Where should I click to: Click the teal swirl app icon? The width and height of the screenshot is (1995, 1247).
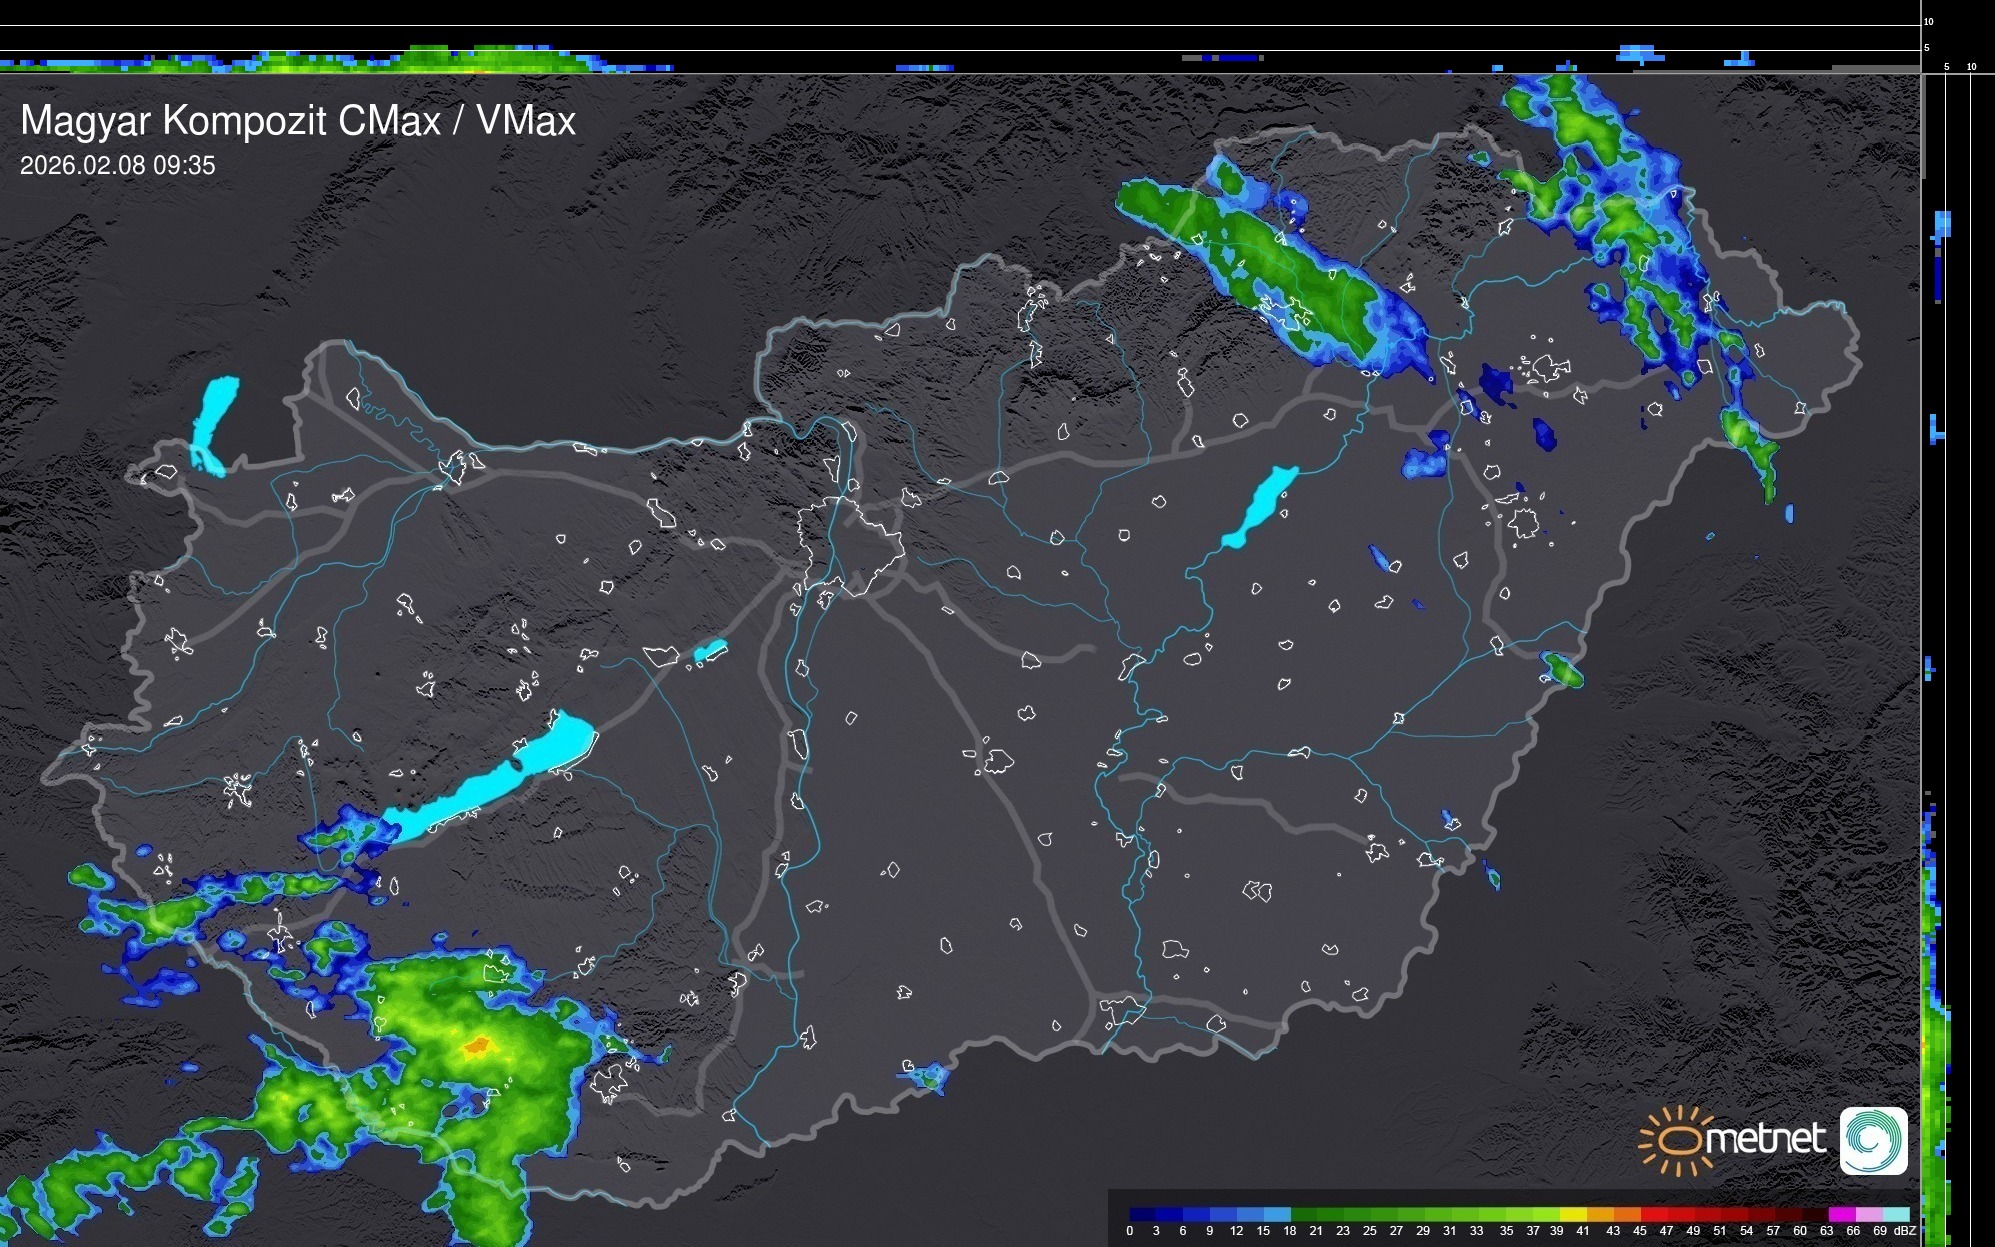(1873, 1140)
